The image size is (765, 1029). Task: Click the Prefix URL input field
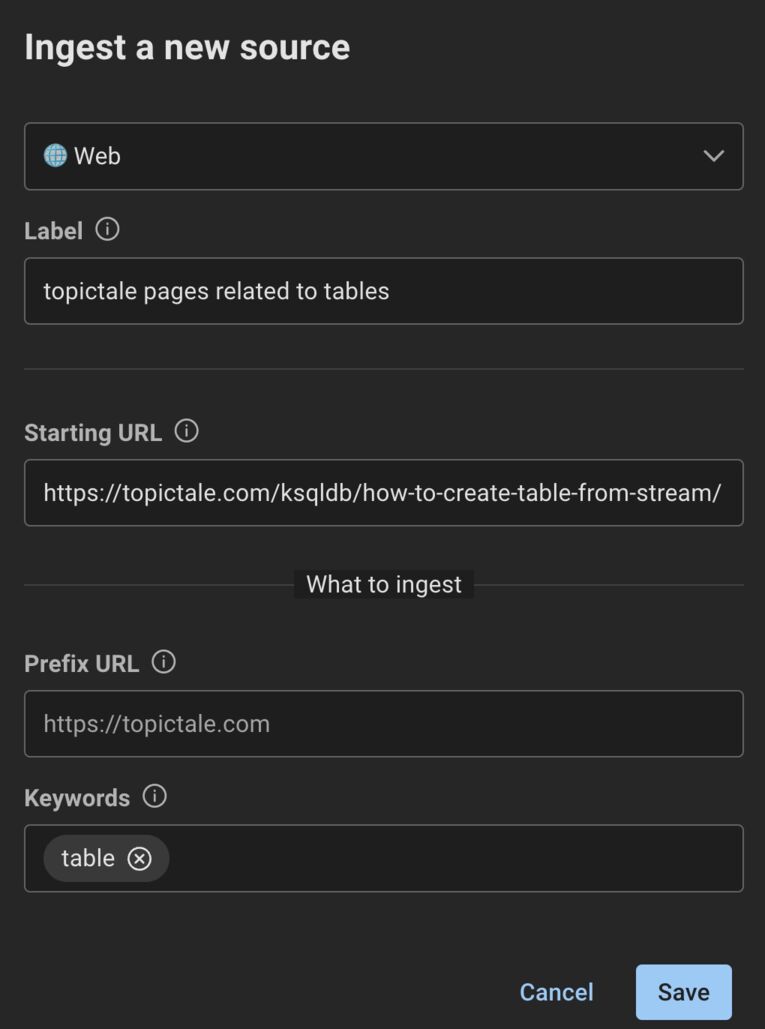pyautogui.click(x=383, y=723)
